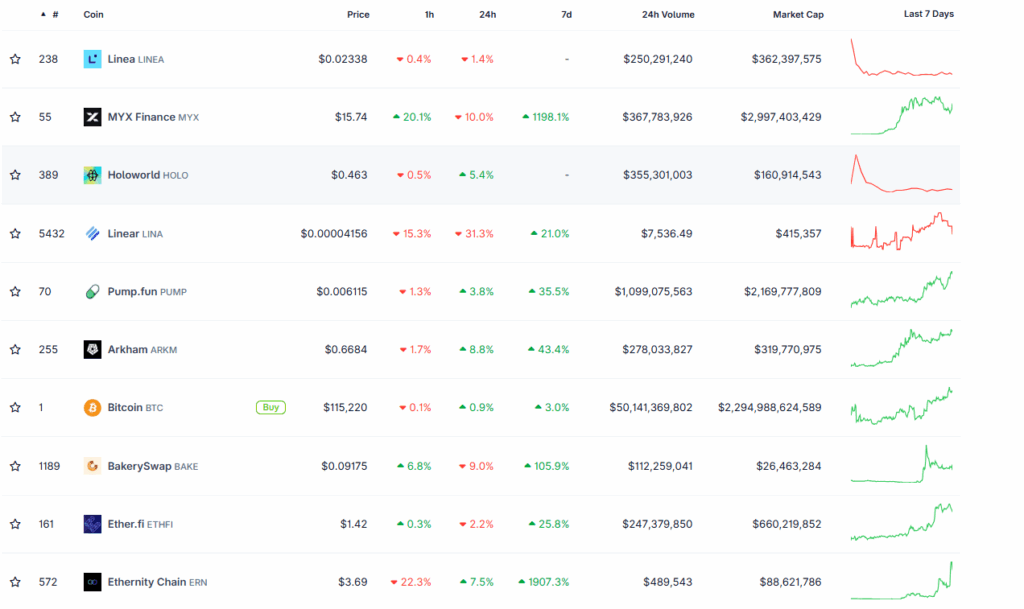Click the 7d column header
The height and width of the screenshot is (609, 1024).
pyautogui.click(x=566, y=15)
